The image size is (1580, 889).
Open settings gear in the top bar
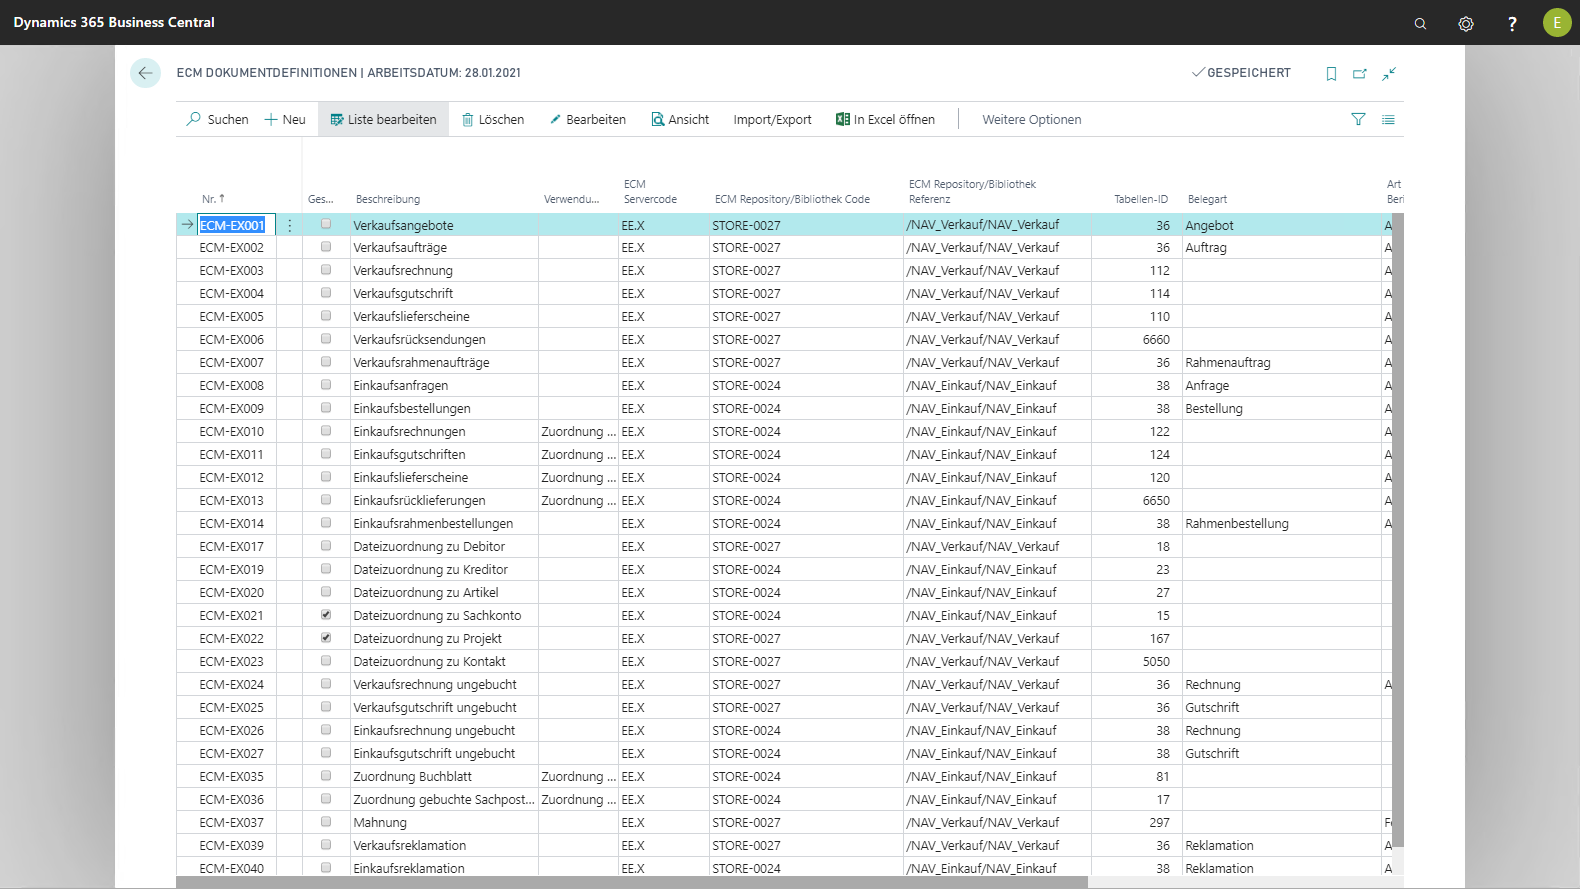(1466, 23)
